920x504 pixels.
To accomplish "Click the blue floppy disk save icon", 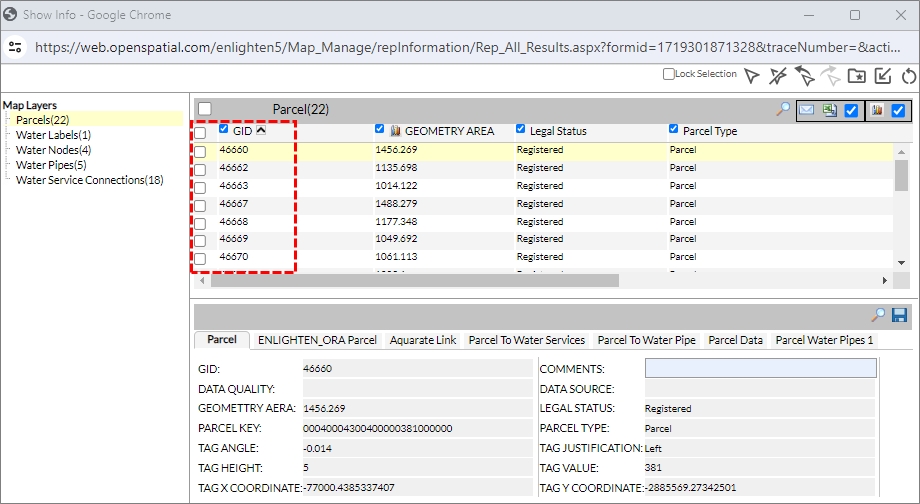I will click(x=899, y=315).
